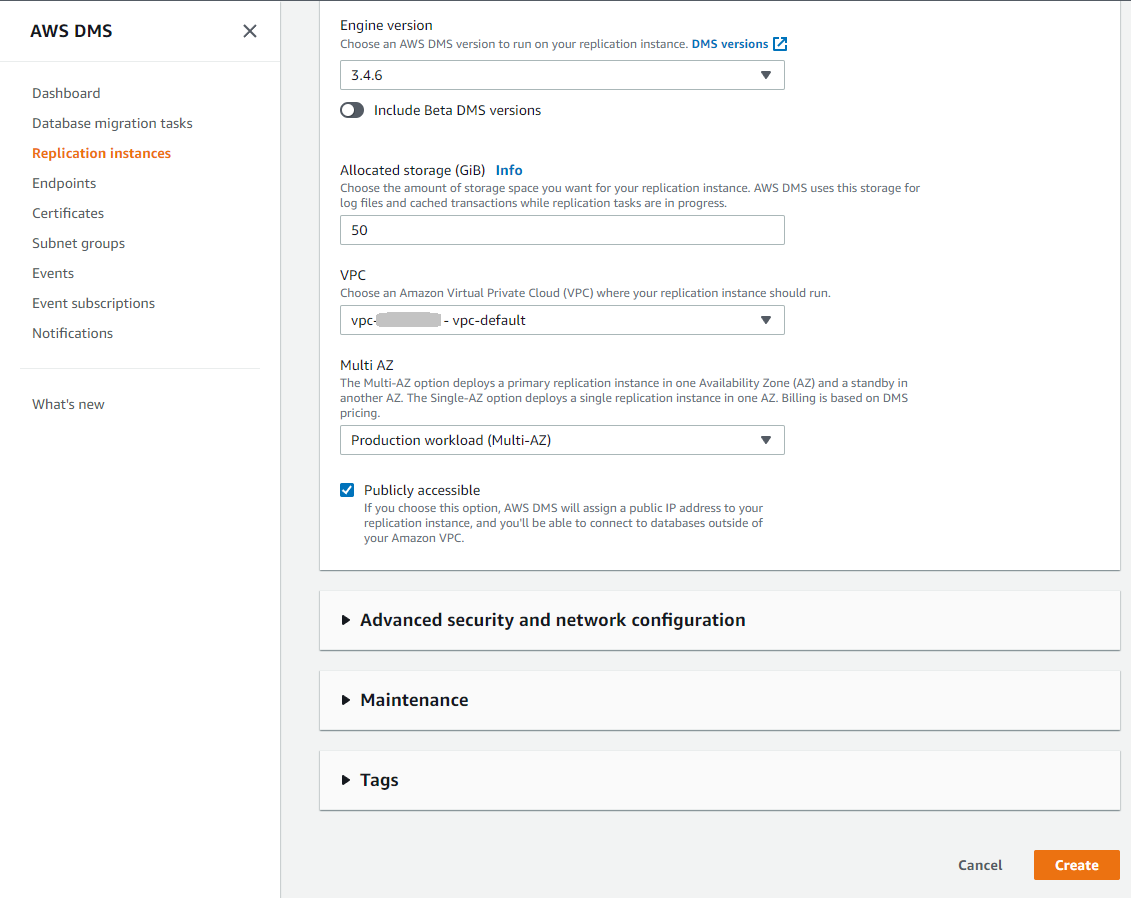1131x898 pixels.
Task: Expand the Tags section
Action: (378, 780)
